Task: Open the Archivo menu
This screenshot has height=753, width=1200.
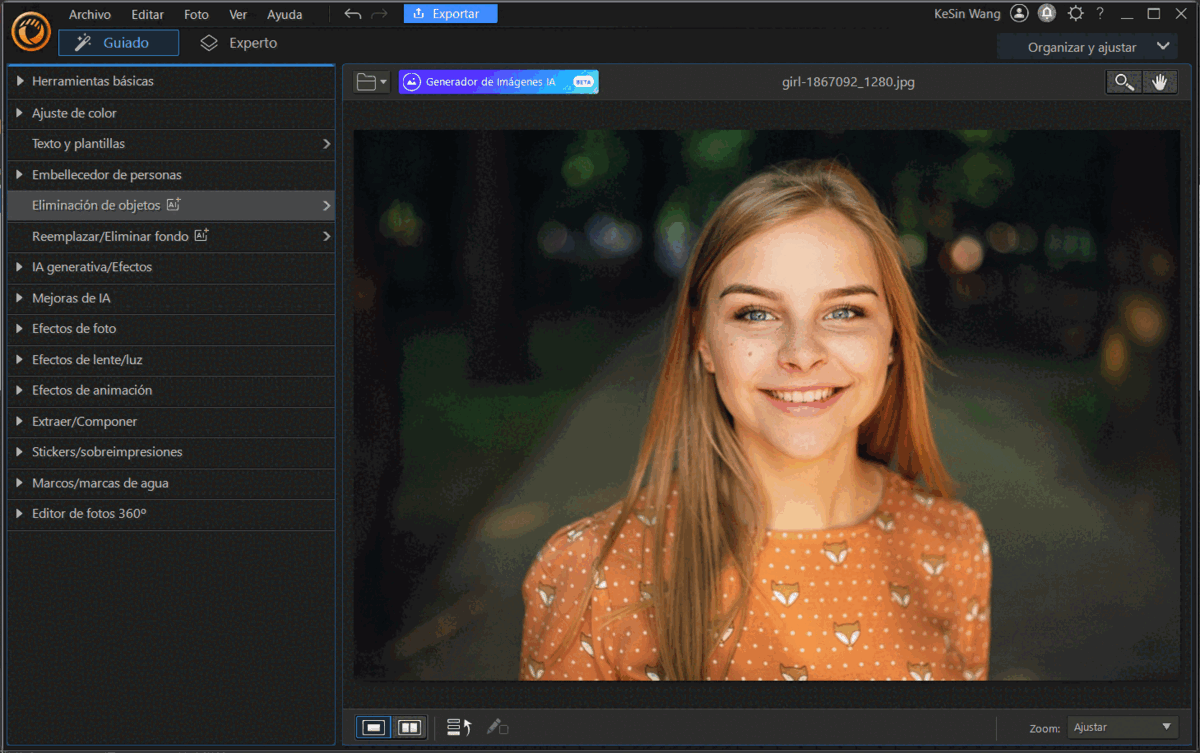Action: pos(90,15)
